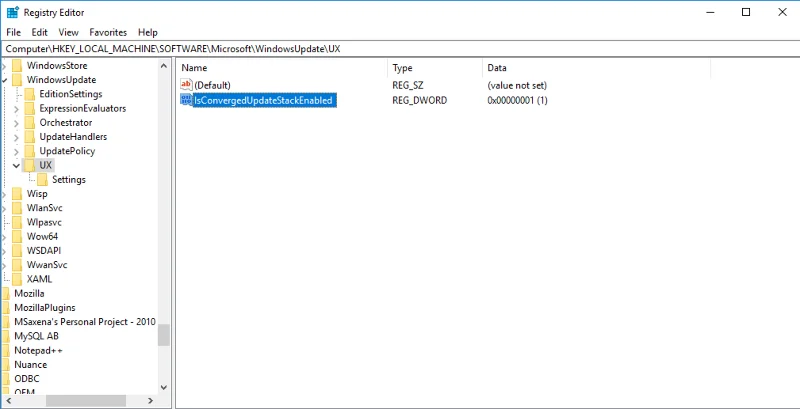Click the tree vertical scrollbar thumb
This screenshot has width=800, height=409.
pyautogui.click(x=164, y=335)
